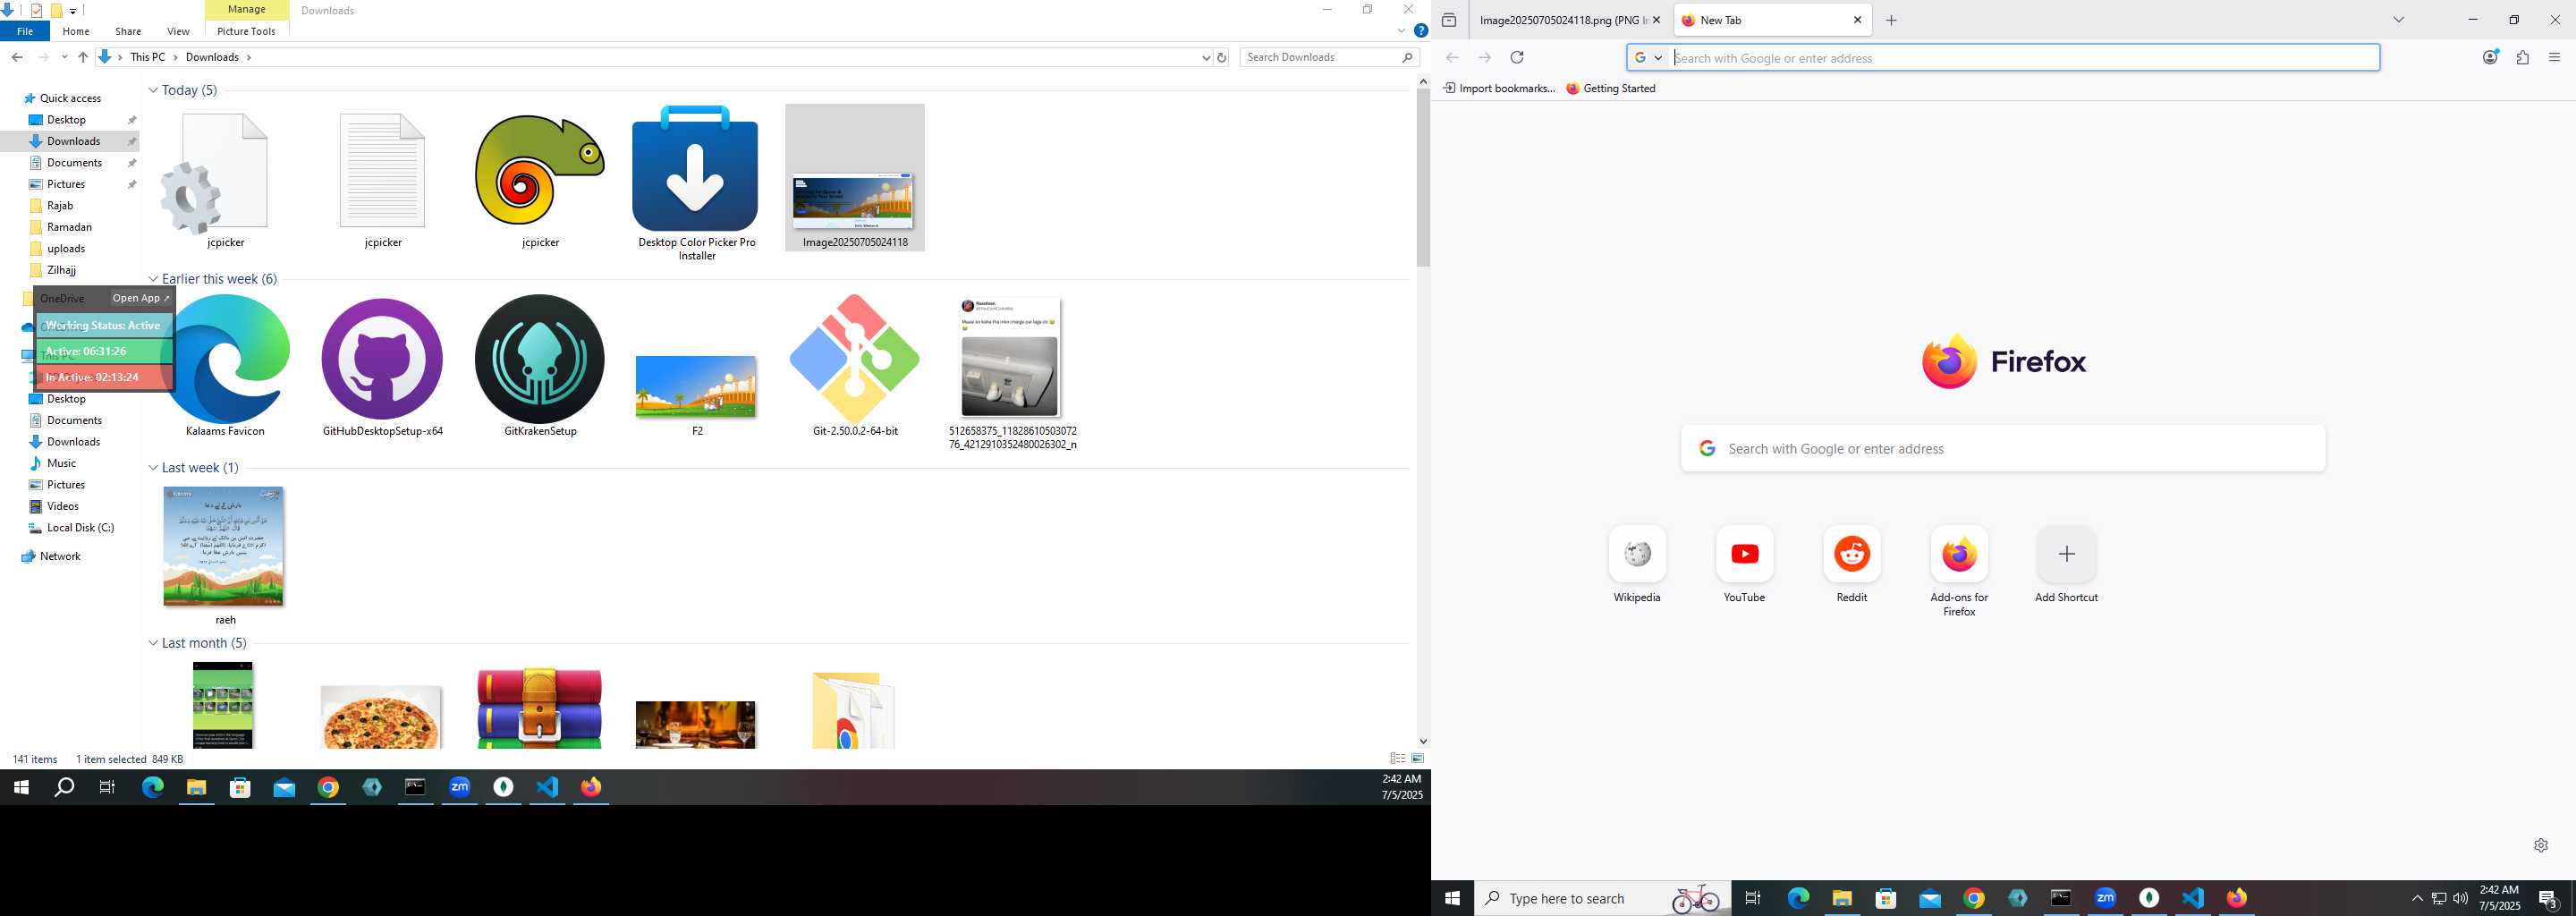Collapse the Last week (1) group
The image size is (2576, 916).
click(x=153, y=468)
